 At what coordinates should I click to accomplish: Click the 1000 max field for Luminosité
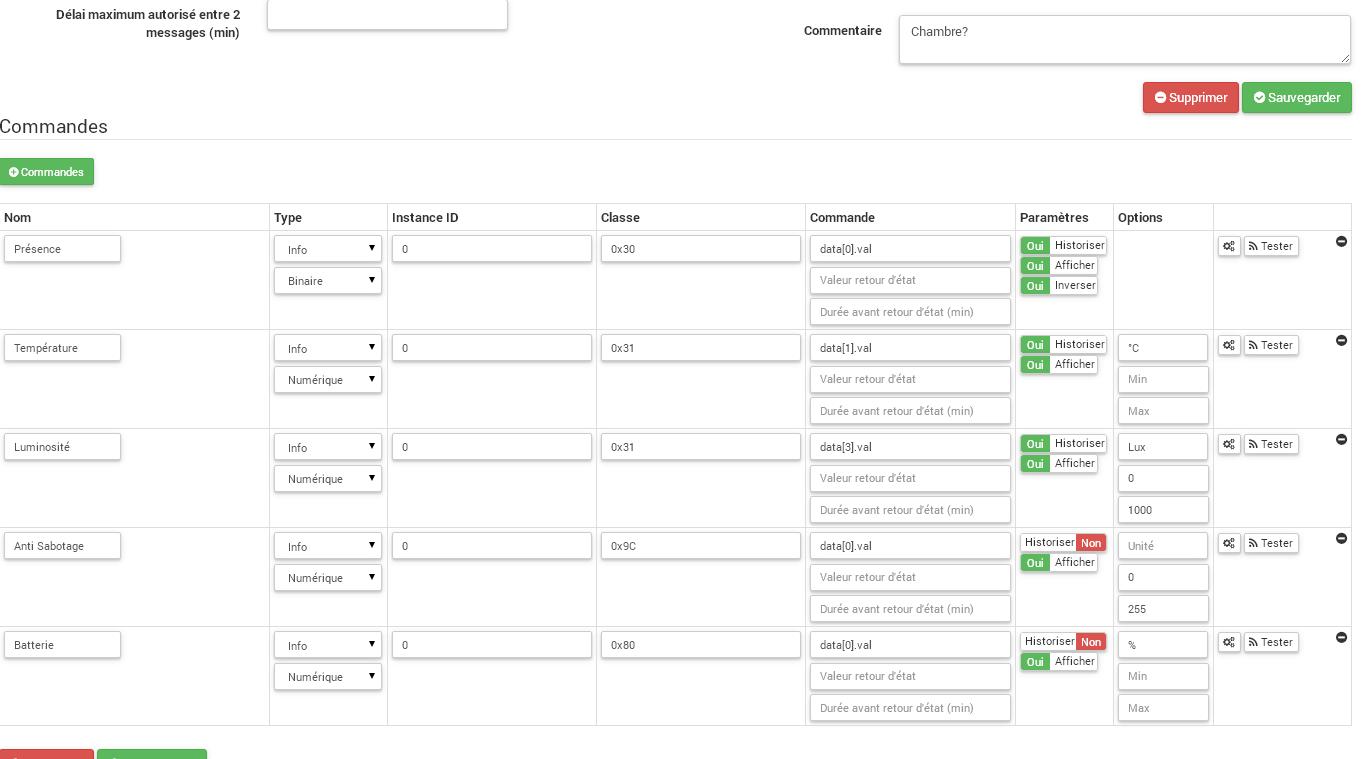click(x=1163, y=510)
